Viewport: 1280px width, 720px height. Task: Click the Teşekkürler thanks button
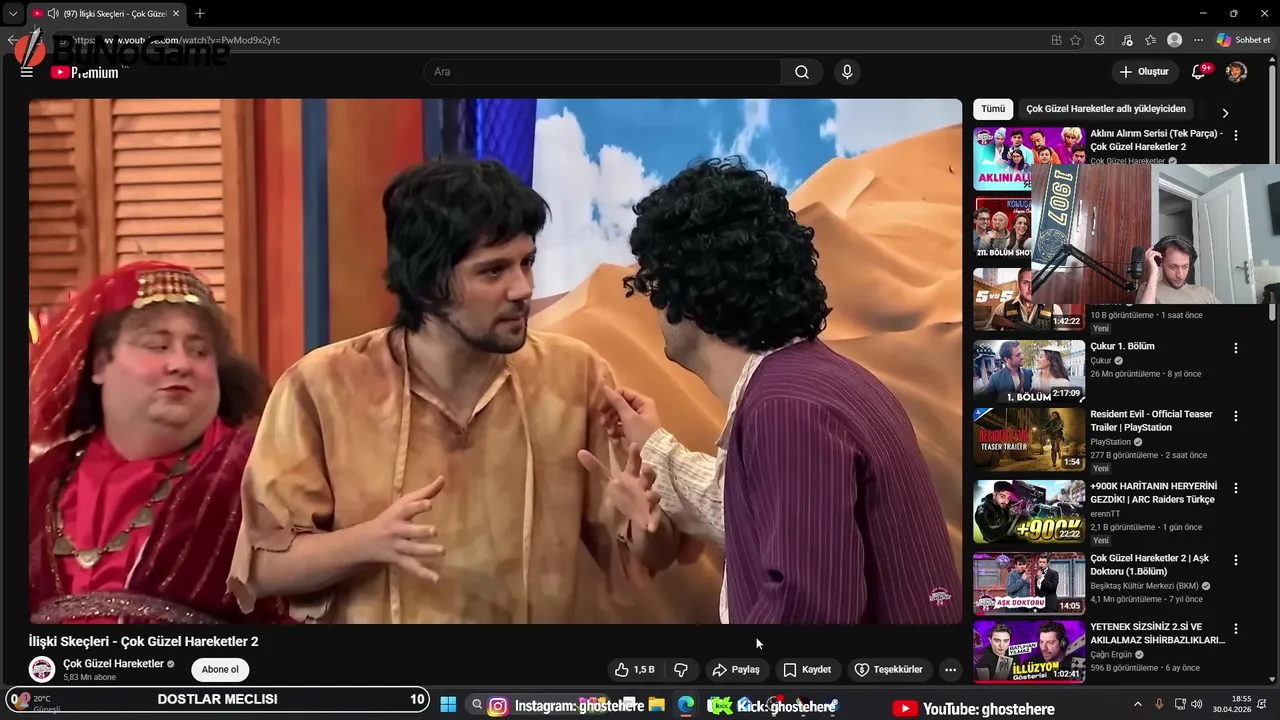pyautogui.click(x=888, y=670)
